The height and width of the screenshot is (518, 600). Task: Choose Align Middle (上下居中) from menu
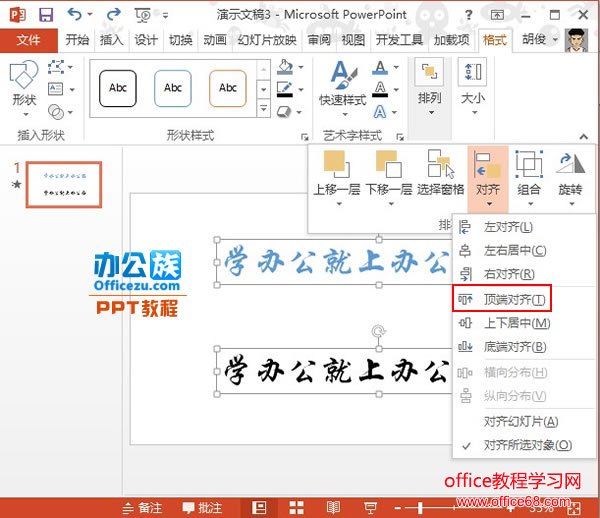coord(521,323)
